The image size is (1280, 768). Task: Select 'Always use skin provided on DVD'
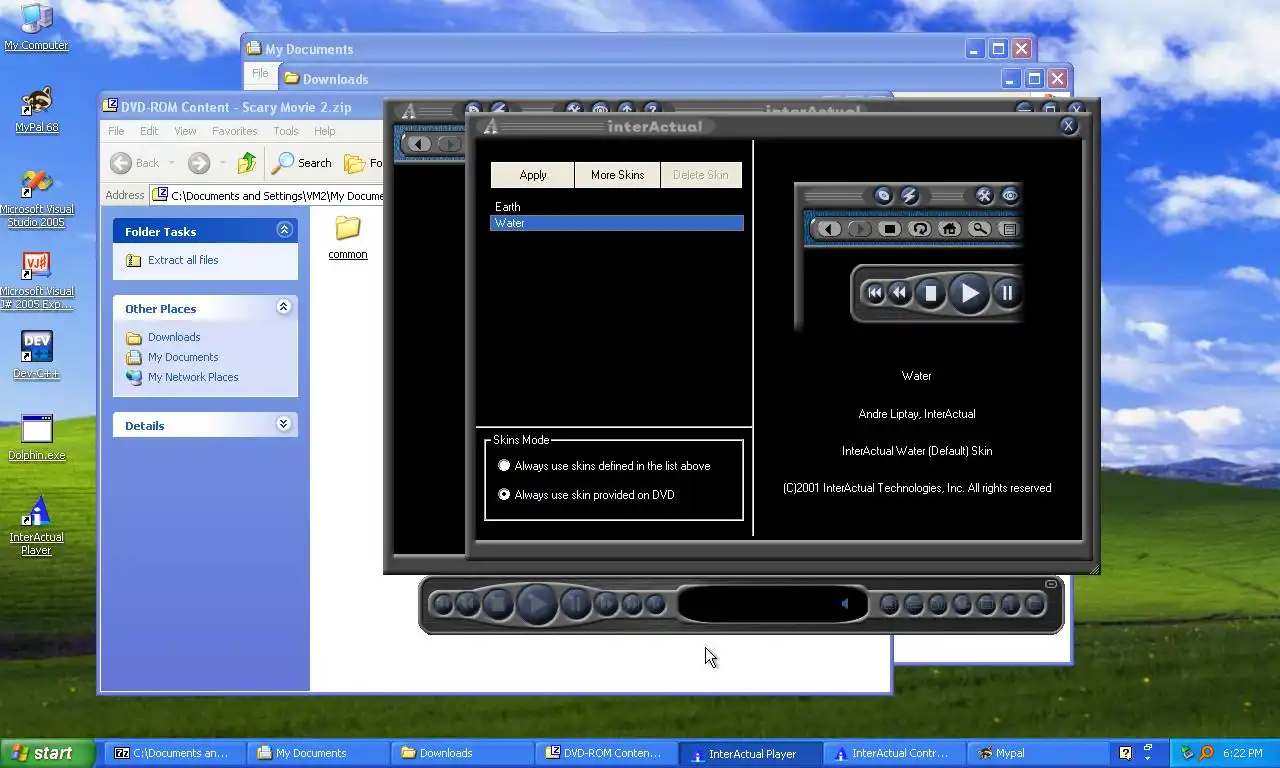[586, 495]
